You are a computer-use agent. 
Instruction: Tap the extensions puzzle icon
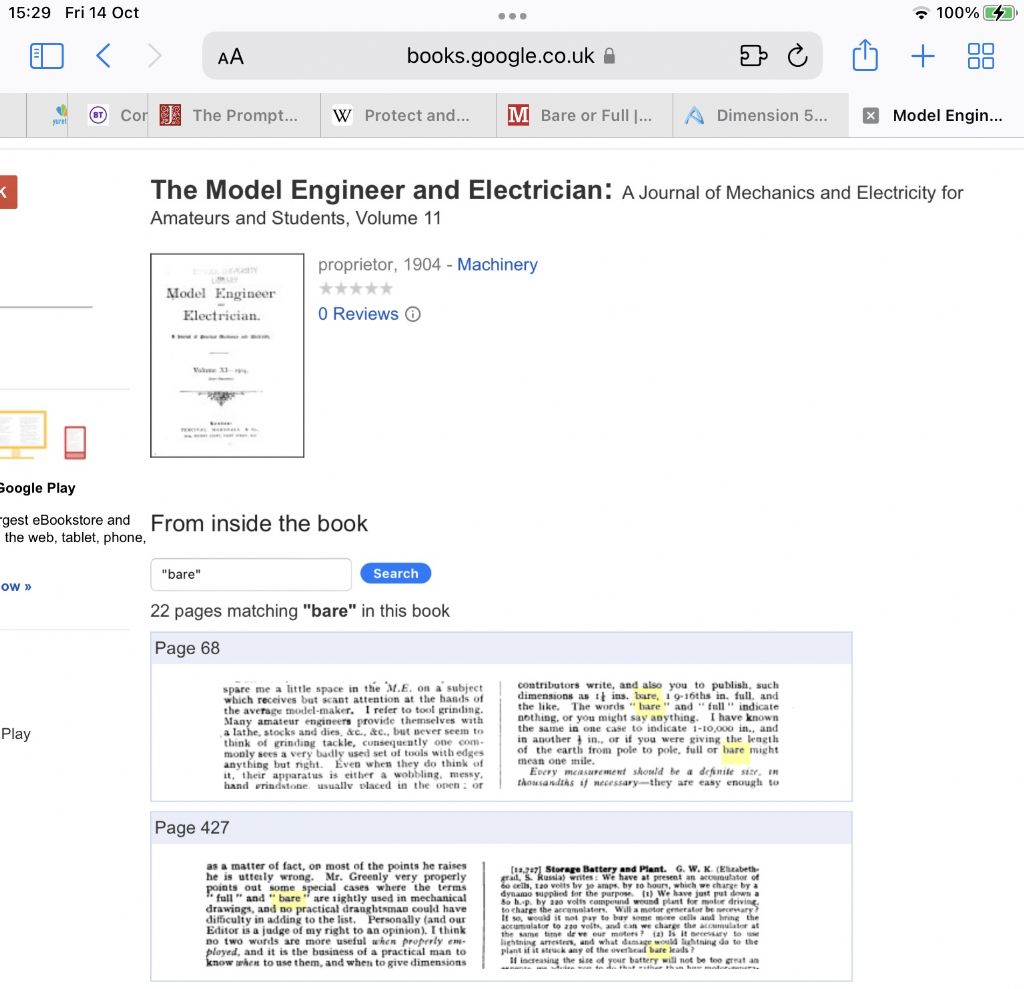tap(753, 56)
